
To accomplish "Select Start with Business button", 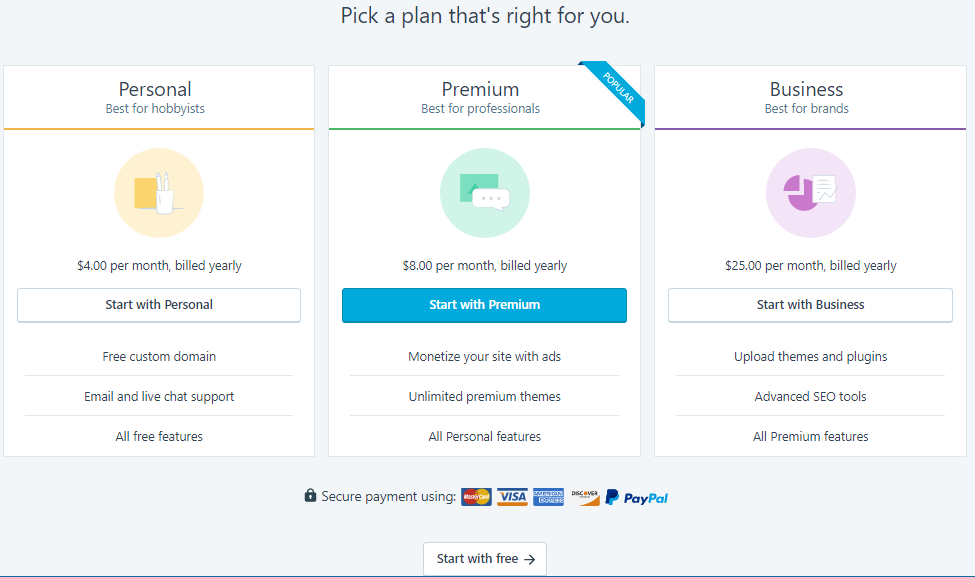I will pos(810,305).
